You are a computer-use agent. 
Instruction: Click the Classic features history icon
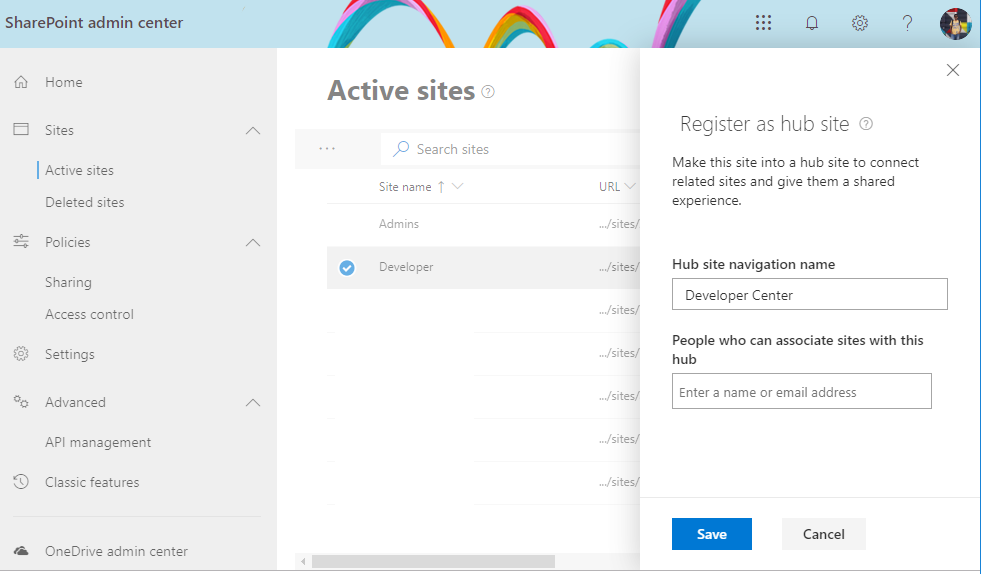(x=21, y=481)
